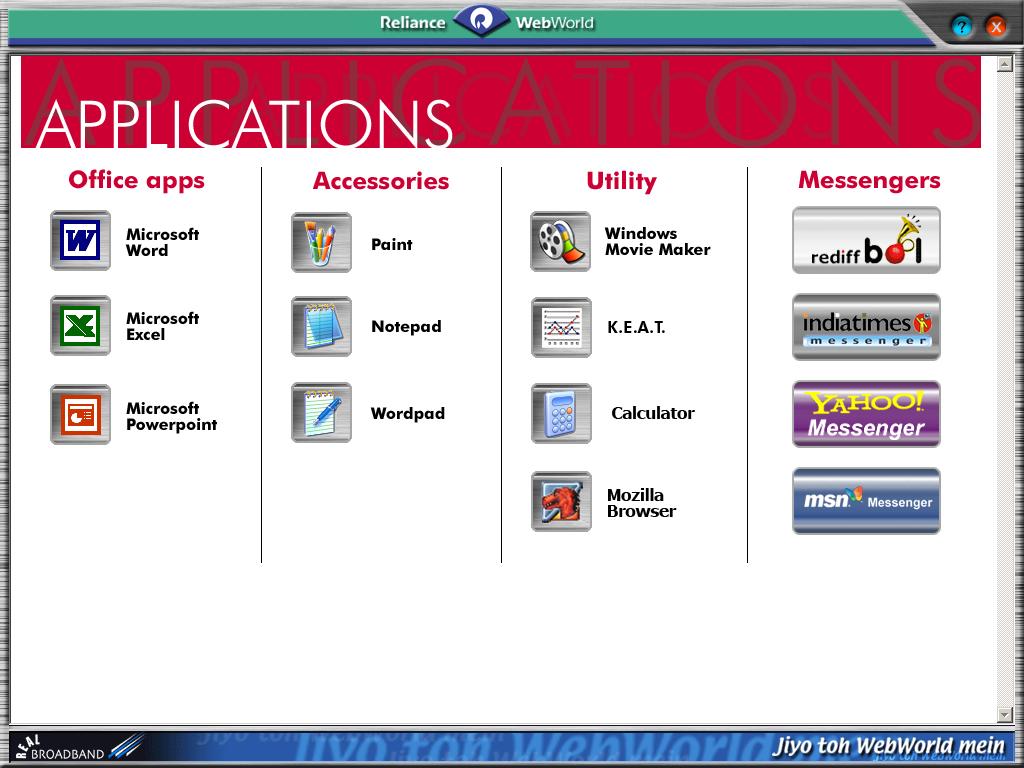Screen dimensions: 1024x768
Task: Open Yahoo! Messenger button
Action: (867, 414)
